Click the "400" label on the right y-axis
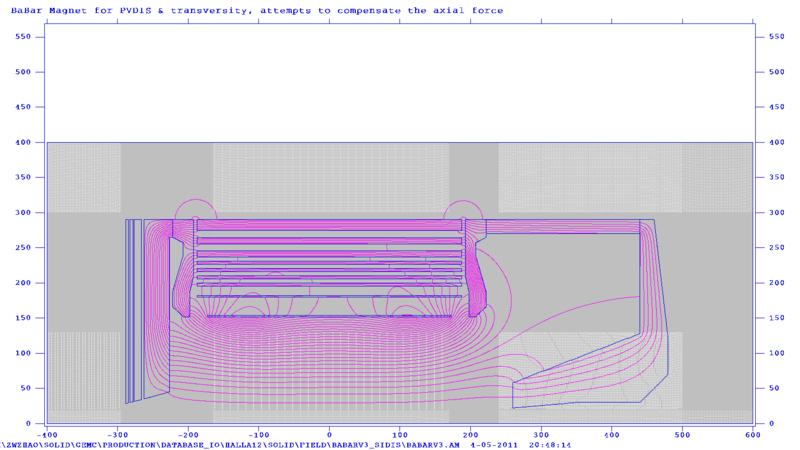800x450 pixels. [x=777, y=142]
